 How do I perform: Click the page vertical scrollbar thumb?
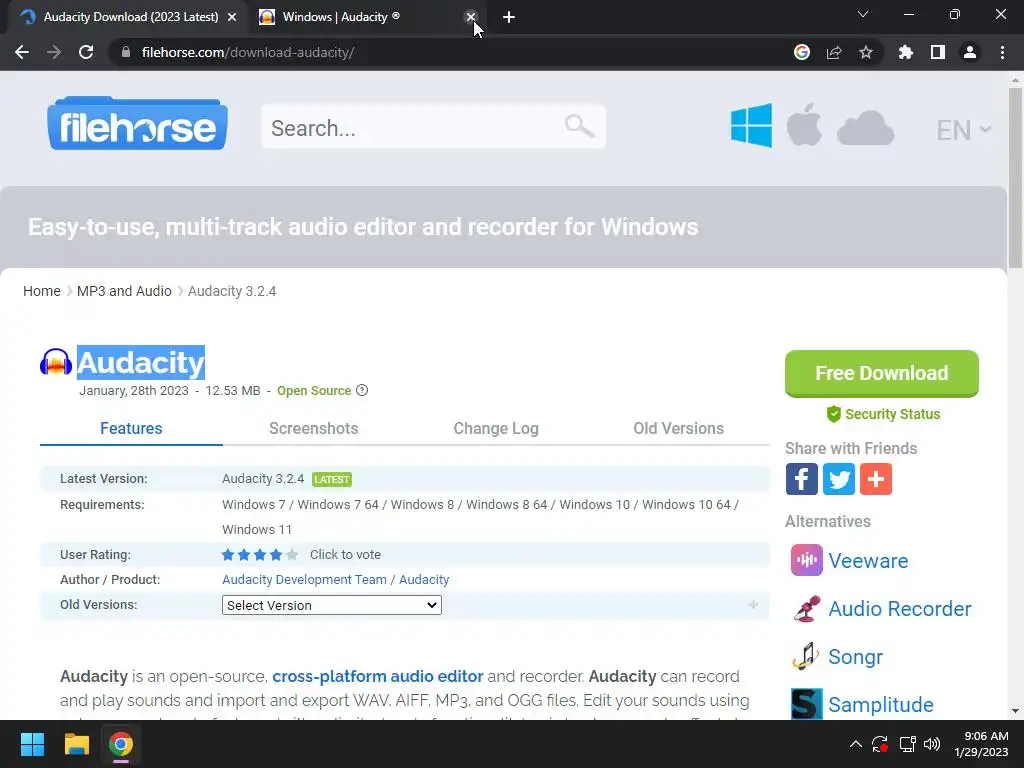click(1015, 178)
